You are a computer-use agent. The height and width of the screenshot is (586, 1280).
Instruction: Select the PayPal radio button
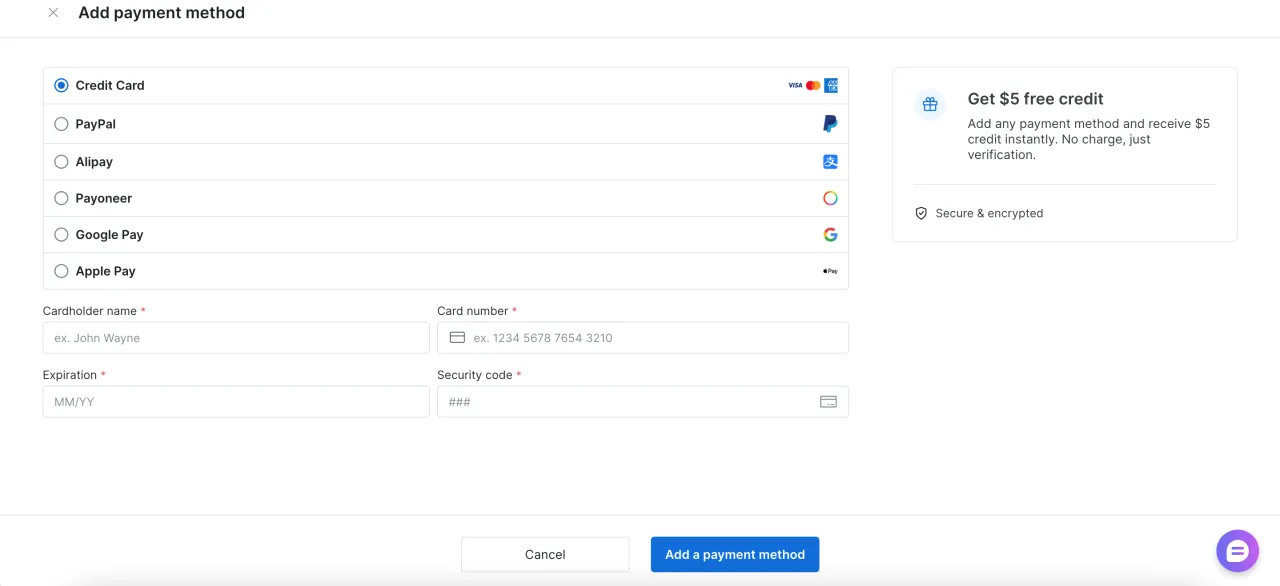(61, 124)
